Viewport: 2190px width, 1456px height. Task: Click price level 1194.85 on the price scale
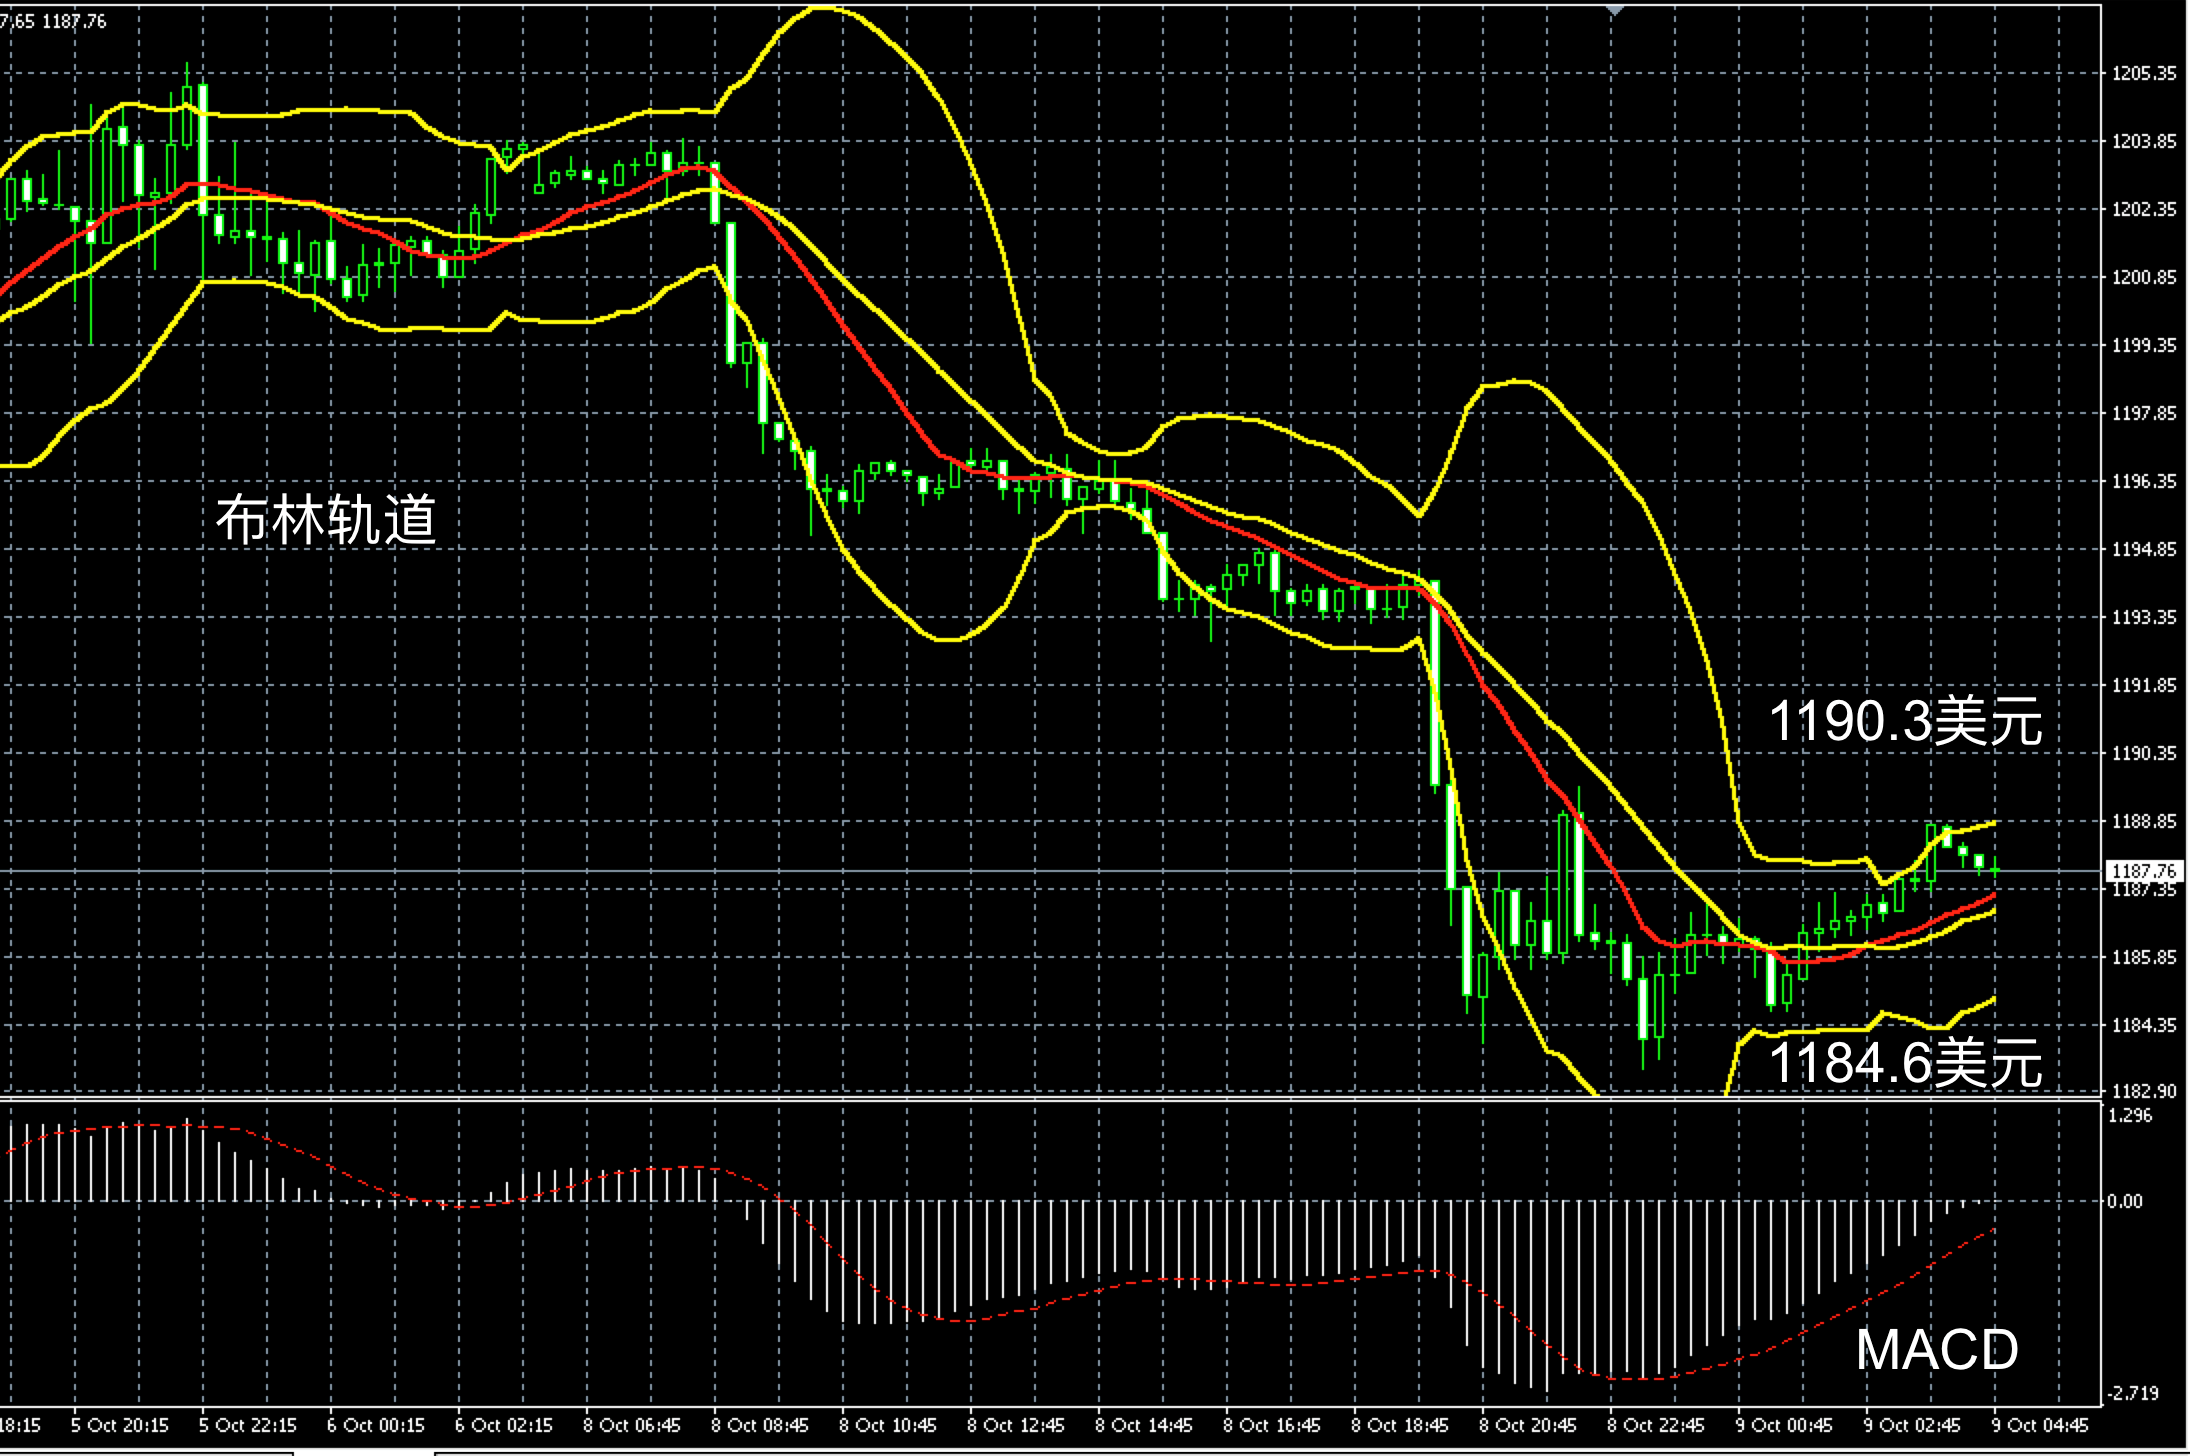click(2143, 549)
